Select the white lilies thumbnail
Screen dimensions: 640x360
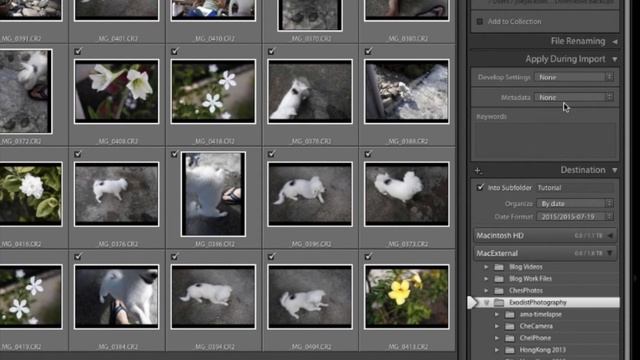[x=117, y=91]
